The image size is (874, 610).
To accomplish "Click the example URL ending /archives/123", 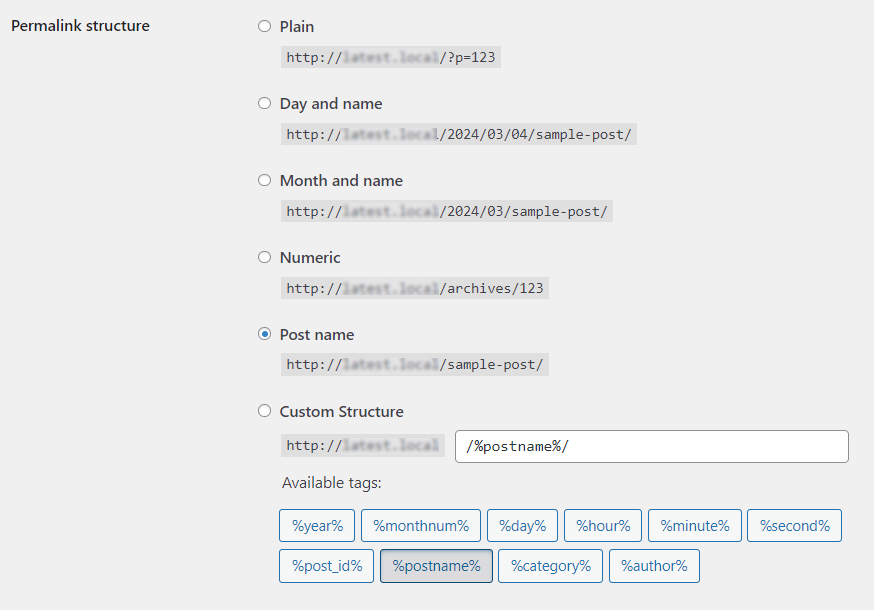I will 415,288.
